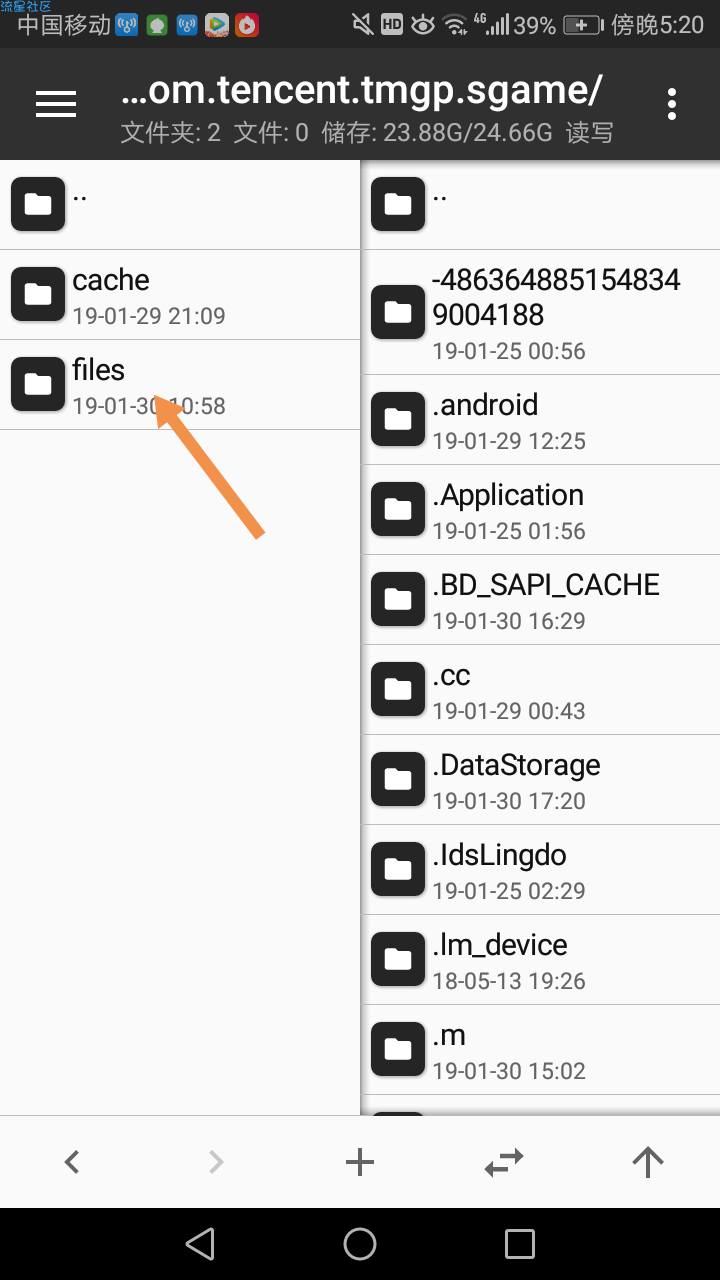Image resolution: width=720 pixels, height=1280 pixels.
Task: Tap the up arrow to go up
Action: pos(648,1162)
